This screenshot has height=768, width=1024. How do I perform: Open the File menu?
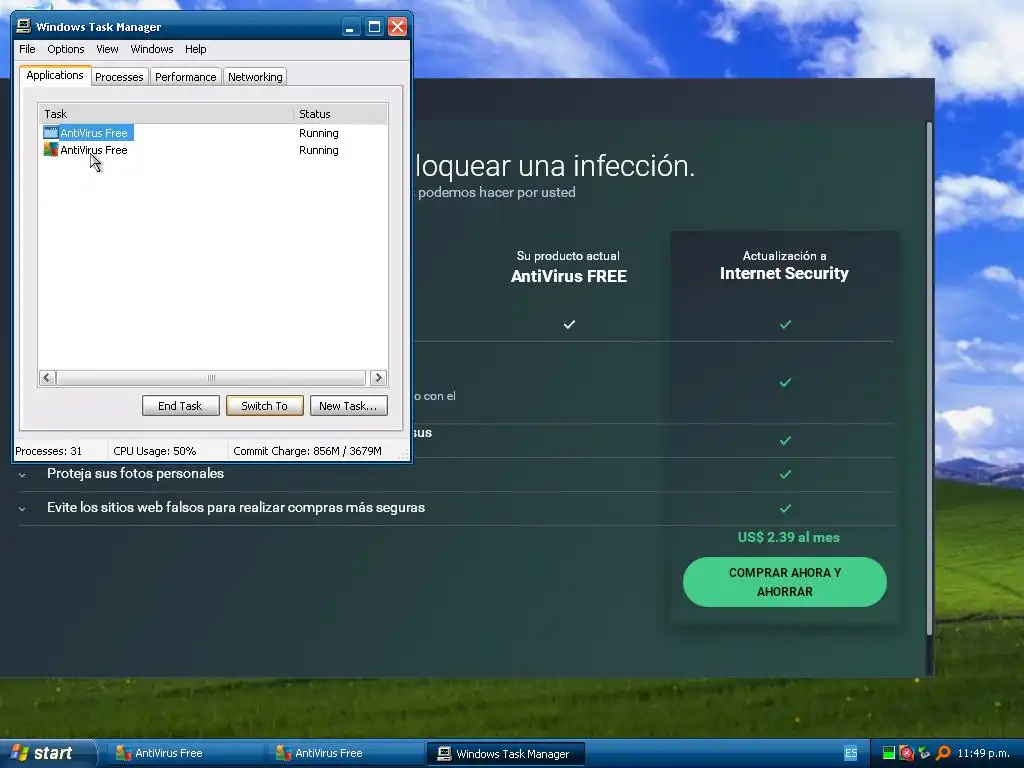[27, 49]
